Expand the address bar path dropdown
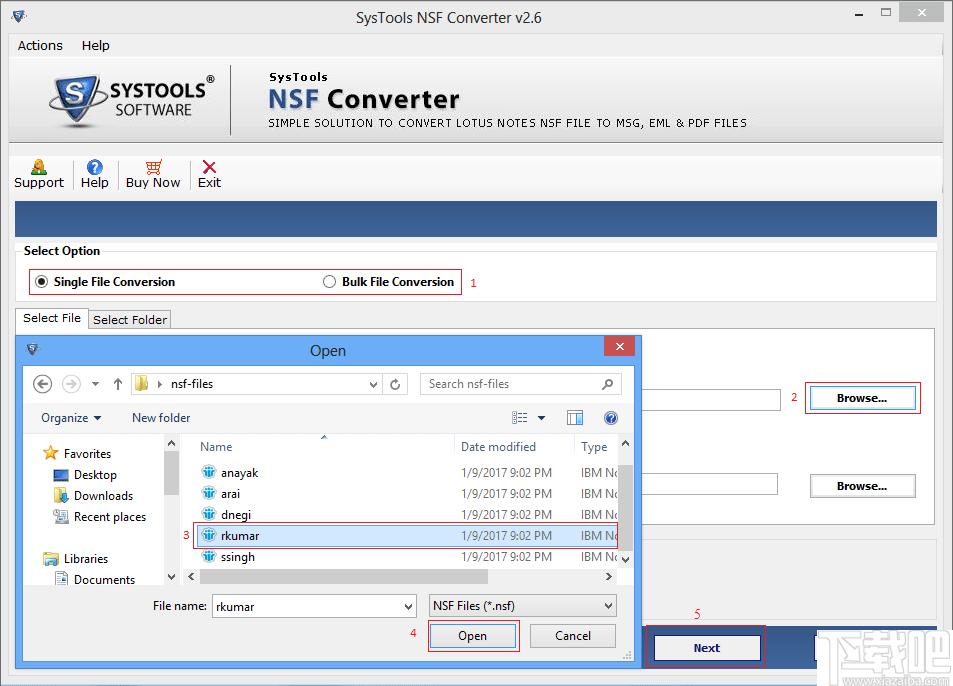The height and width of the screenshot is (686, 953). 373,384
